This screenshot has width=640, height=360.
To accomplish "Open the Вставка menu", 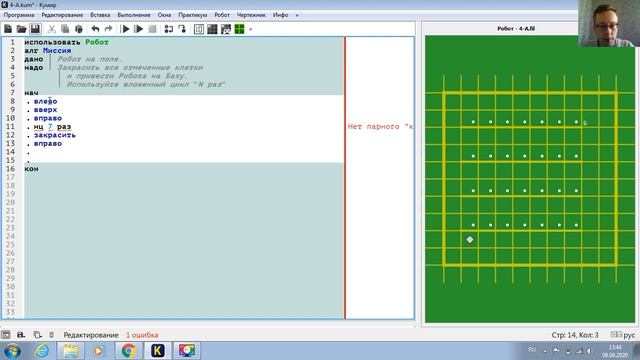I will tap(100, 15).
